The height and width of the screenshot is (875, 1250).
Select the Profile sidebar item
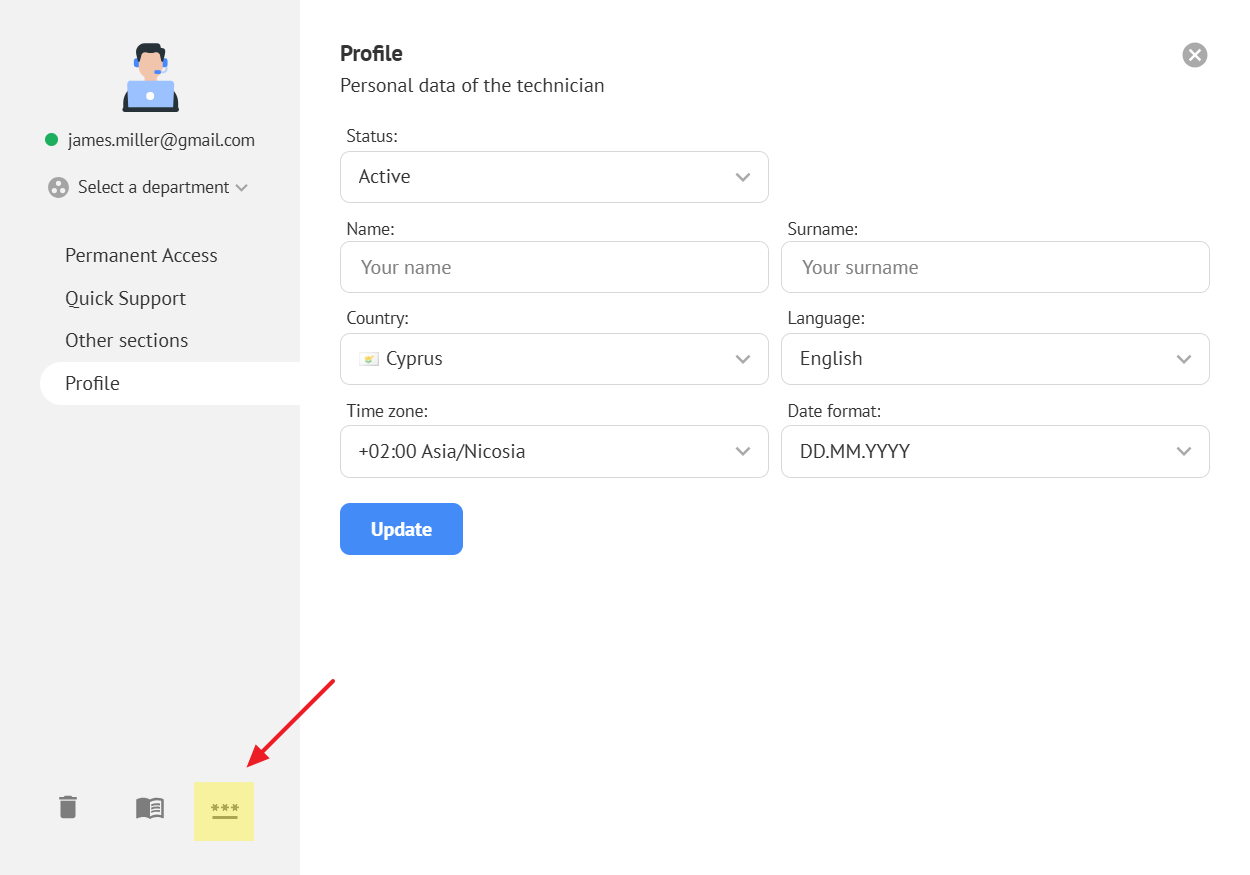(x=92, y=384)
